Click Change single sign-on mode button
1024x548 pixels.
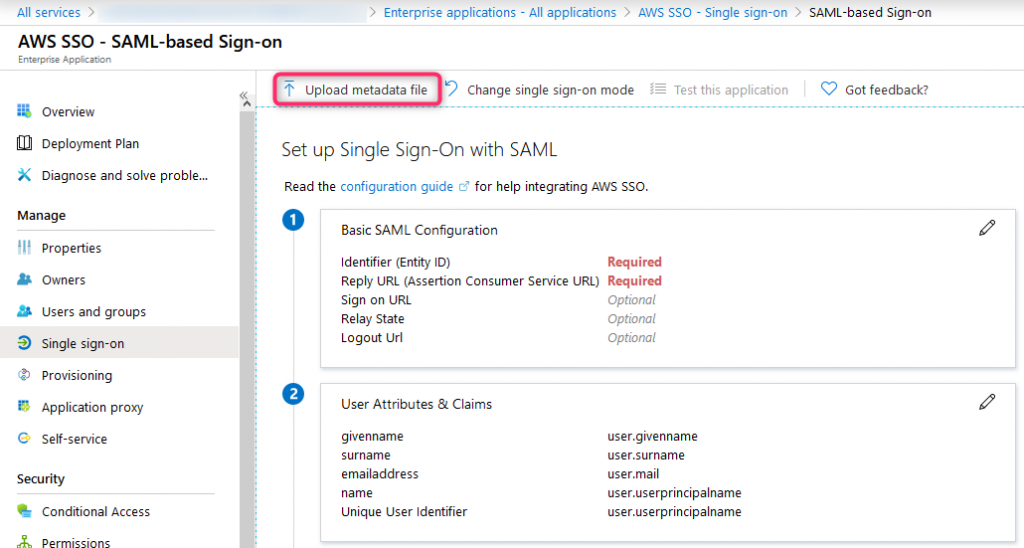[x=539, y=89]
